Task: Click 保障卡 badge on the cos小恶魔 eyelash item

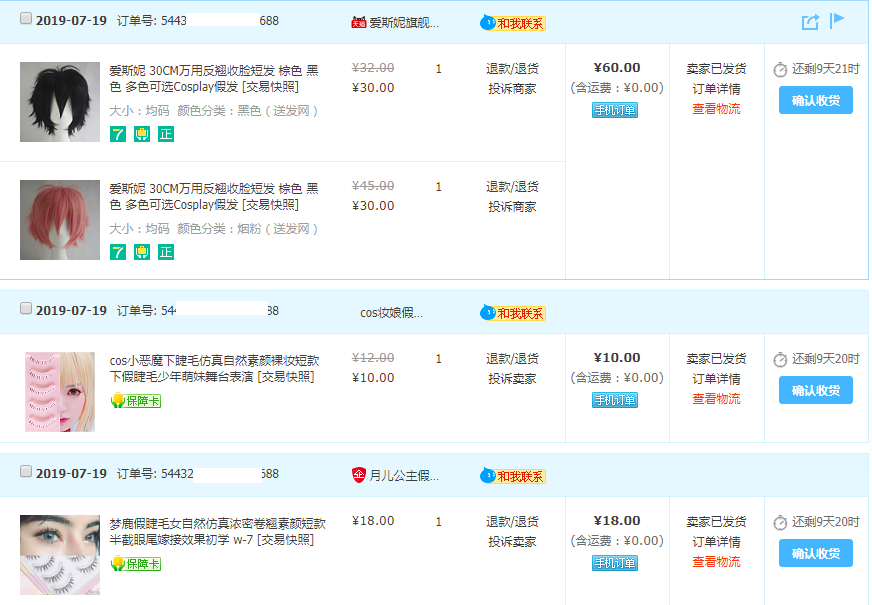Action: pyautogui.click(x=135, y=401)
